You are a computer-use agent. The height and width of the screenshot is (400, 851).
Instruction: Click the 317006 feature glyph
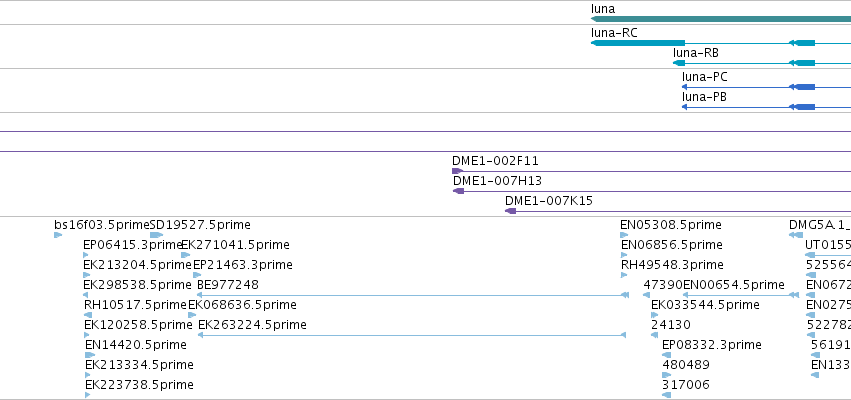tap(666, 395)
